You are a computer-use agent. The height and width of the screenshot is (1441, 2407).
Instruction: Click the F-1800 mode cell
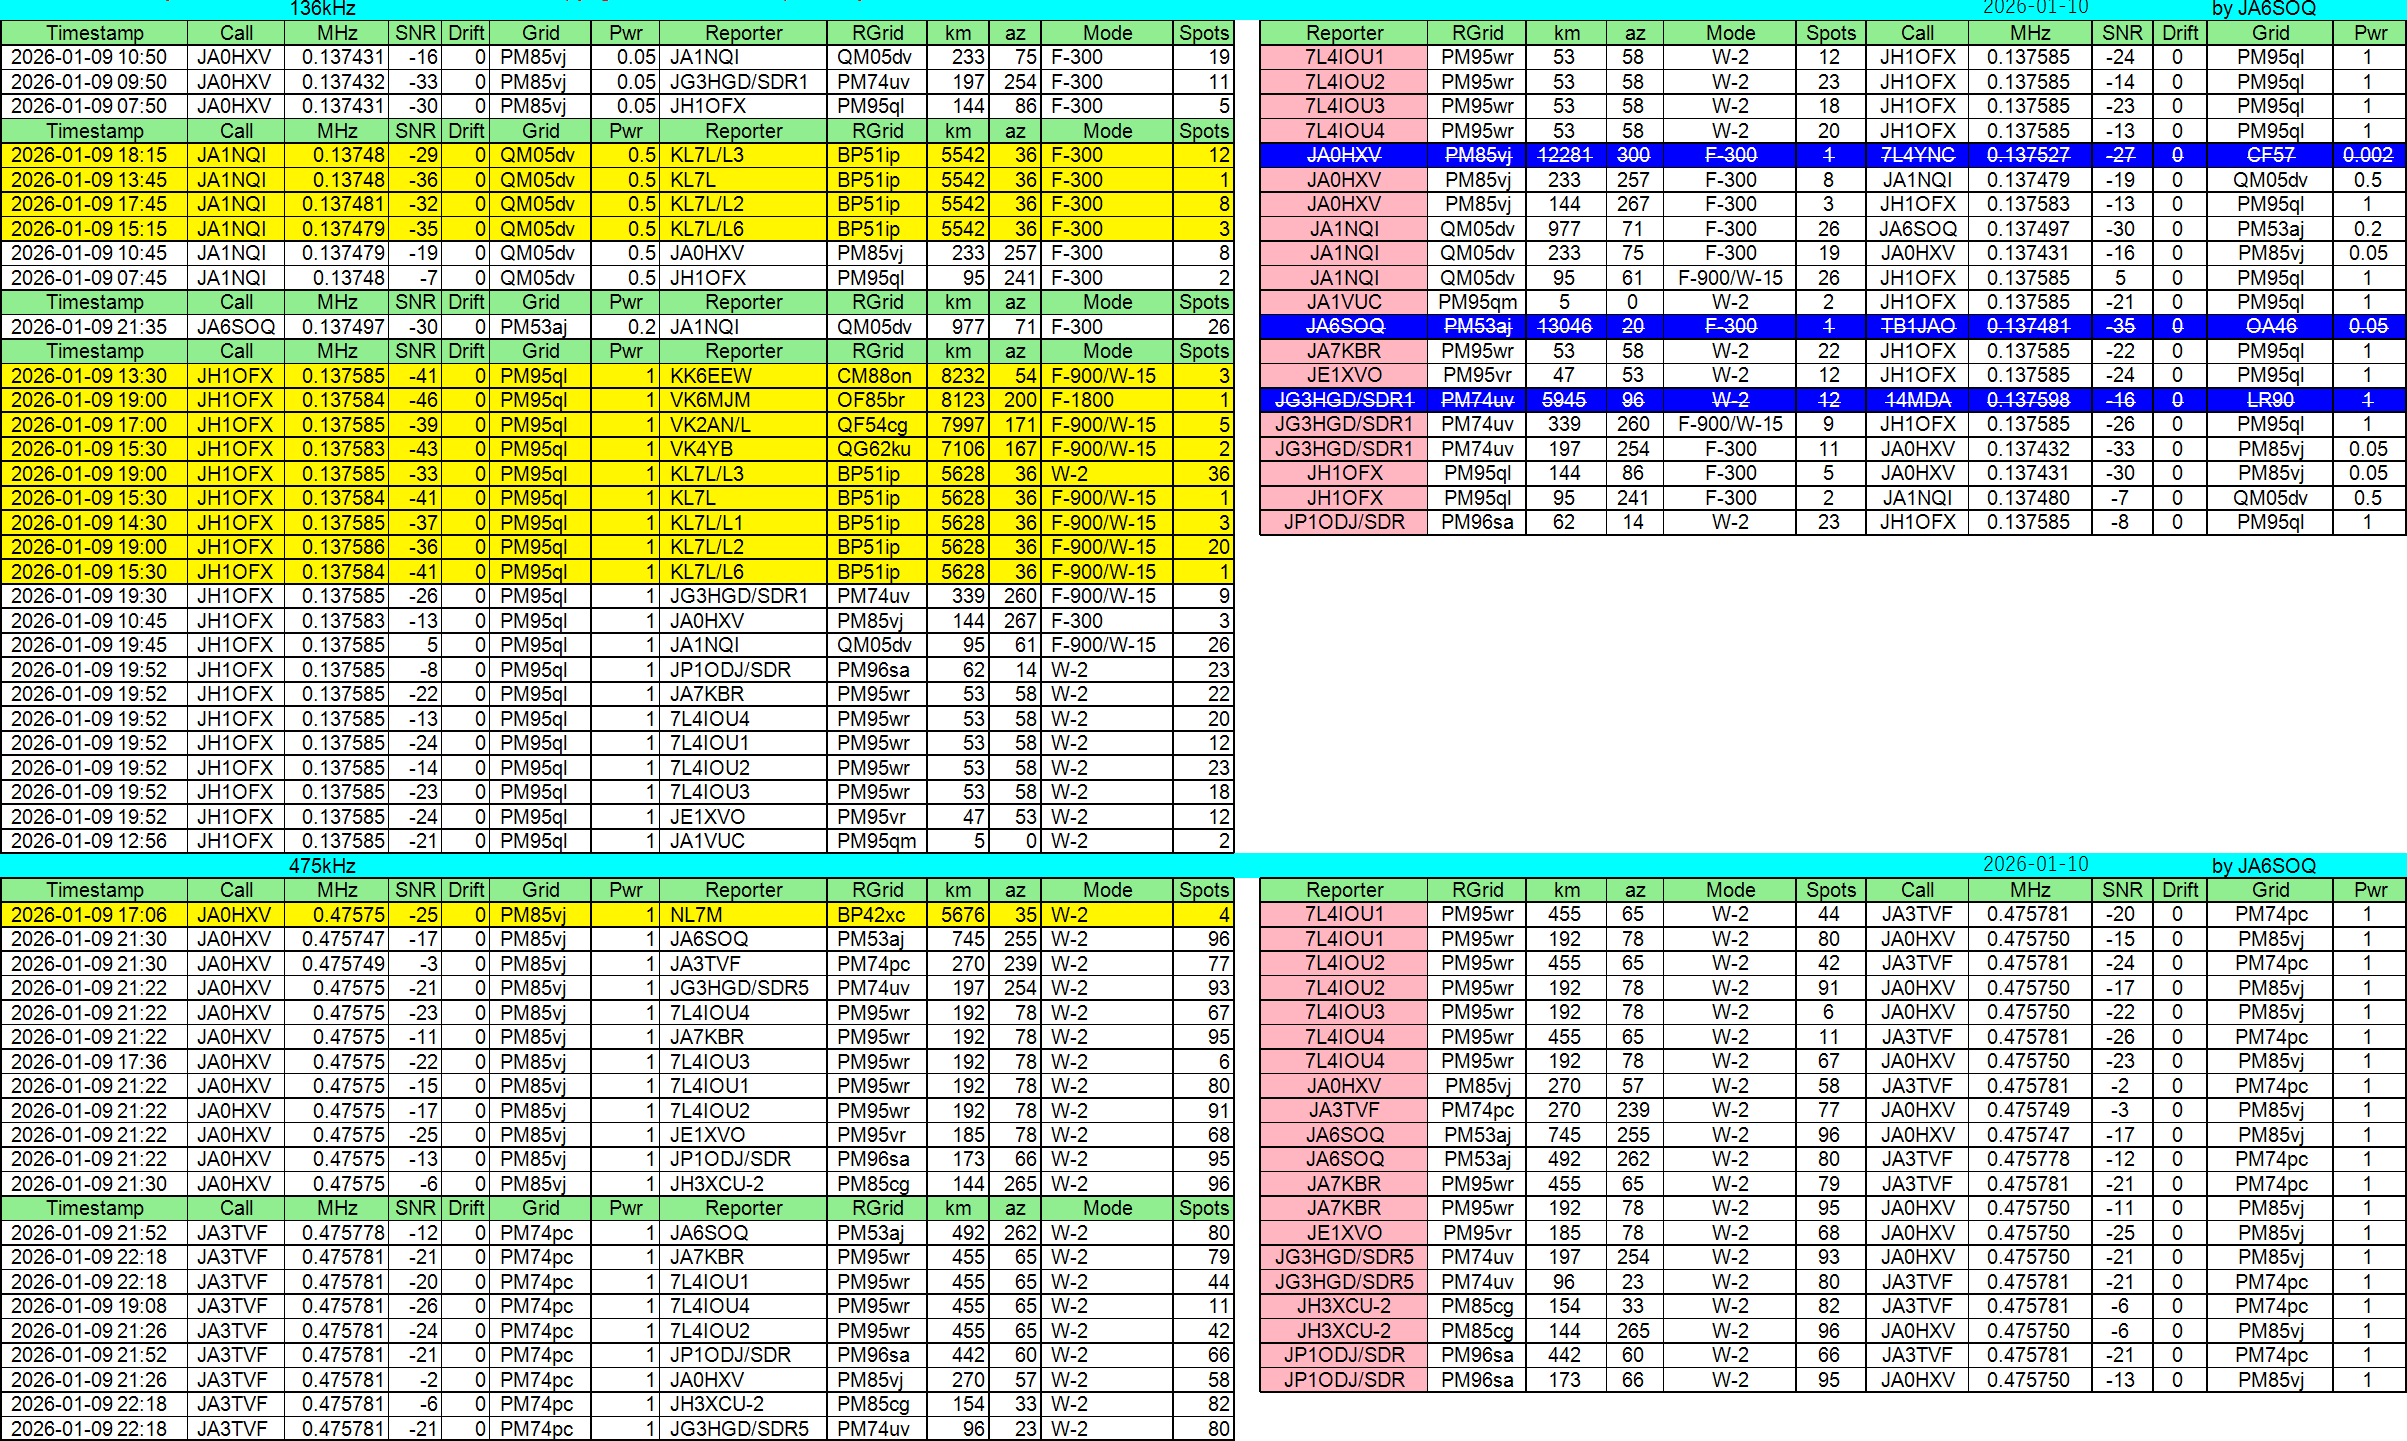(x=1082, y=400)
